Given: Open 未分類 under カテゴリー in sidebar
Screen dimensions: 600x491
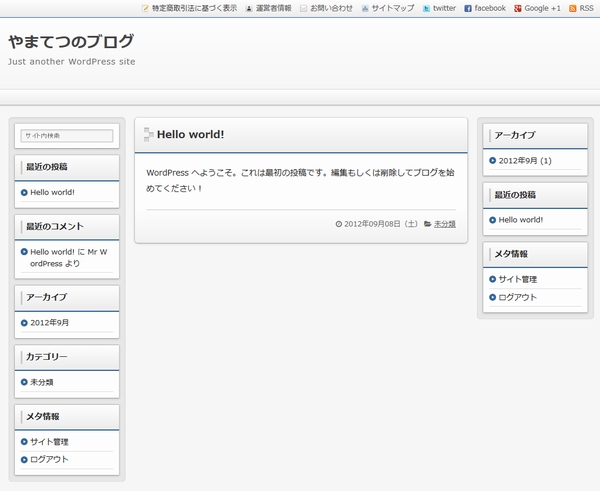Looking at the screenshot, I should pyautogui.click(x=42, y=382).
